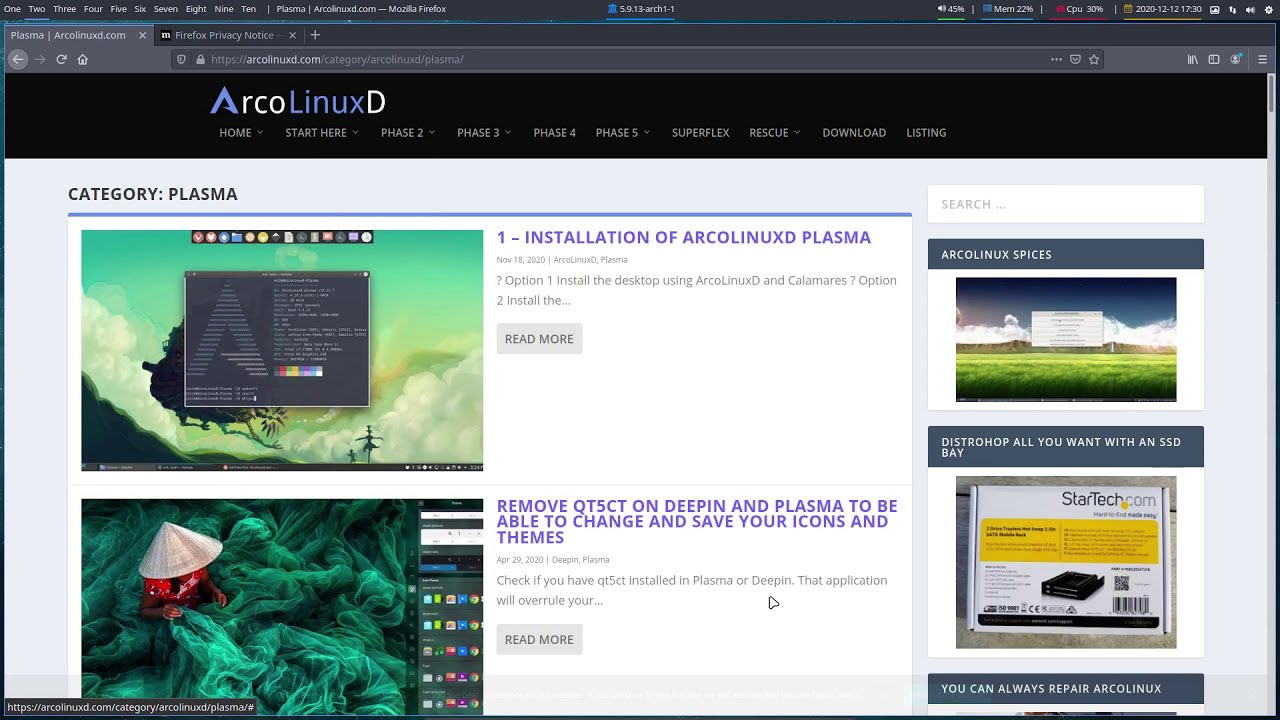Click the Mem 22% indicator
The image size is (1280, 720).
point(1008,9)
